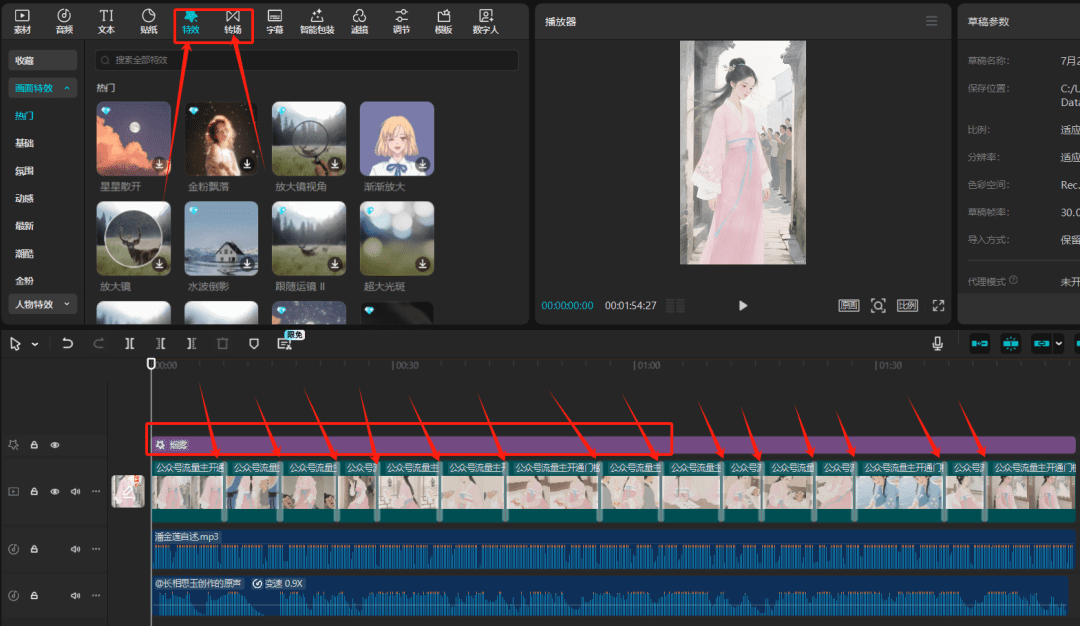Open the 音频 audio tab

64,21
